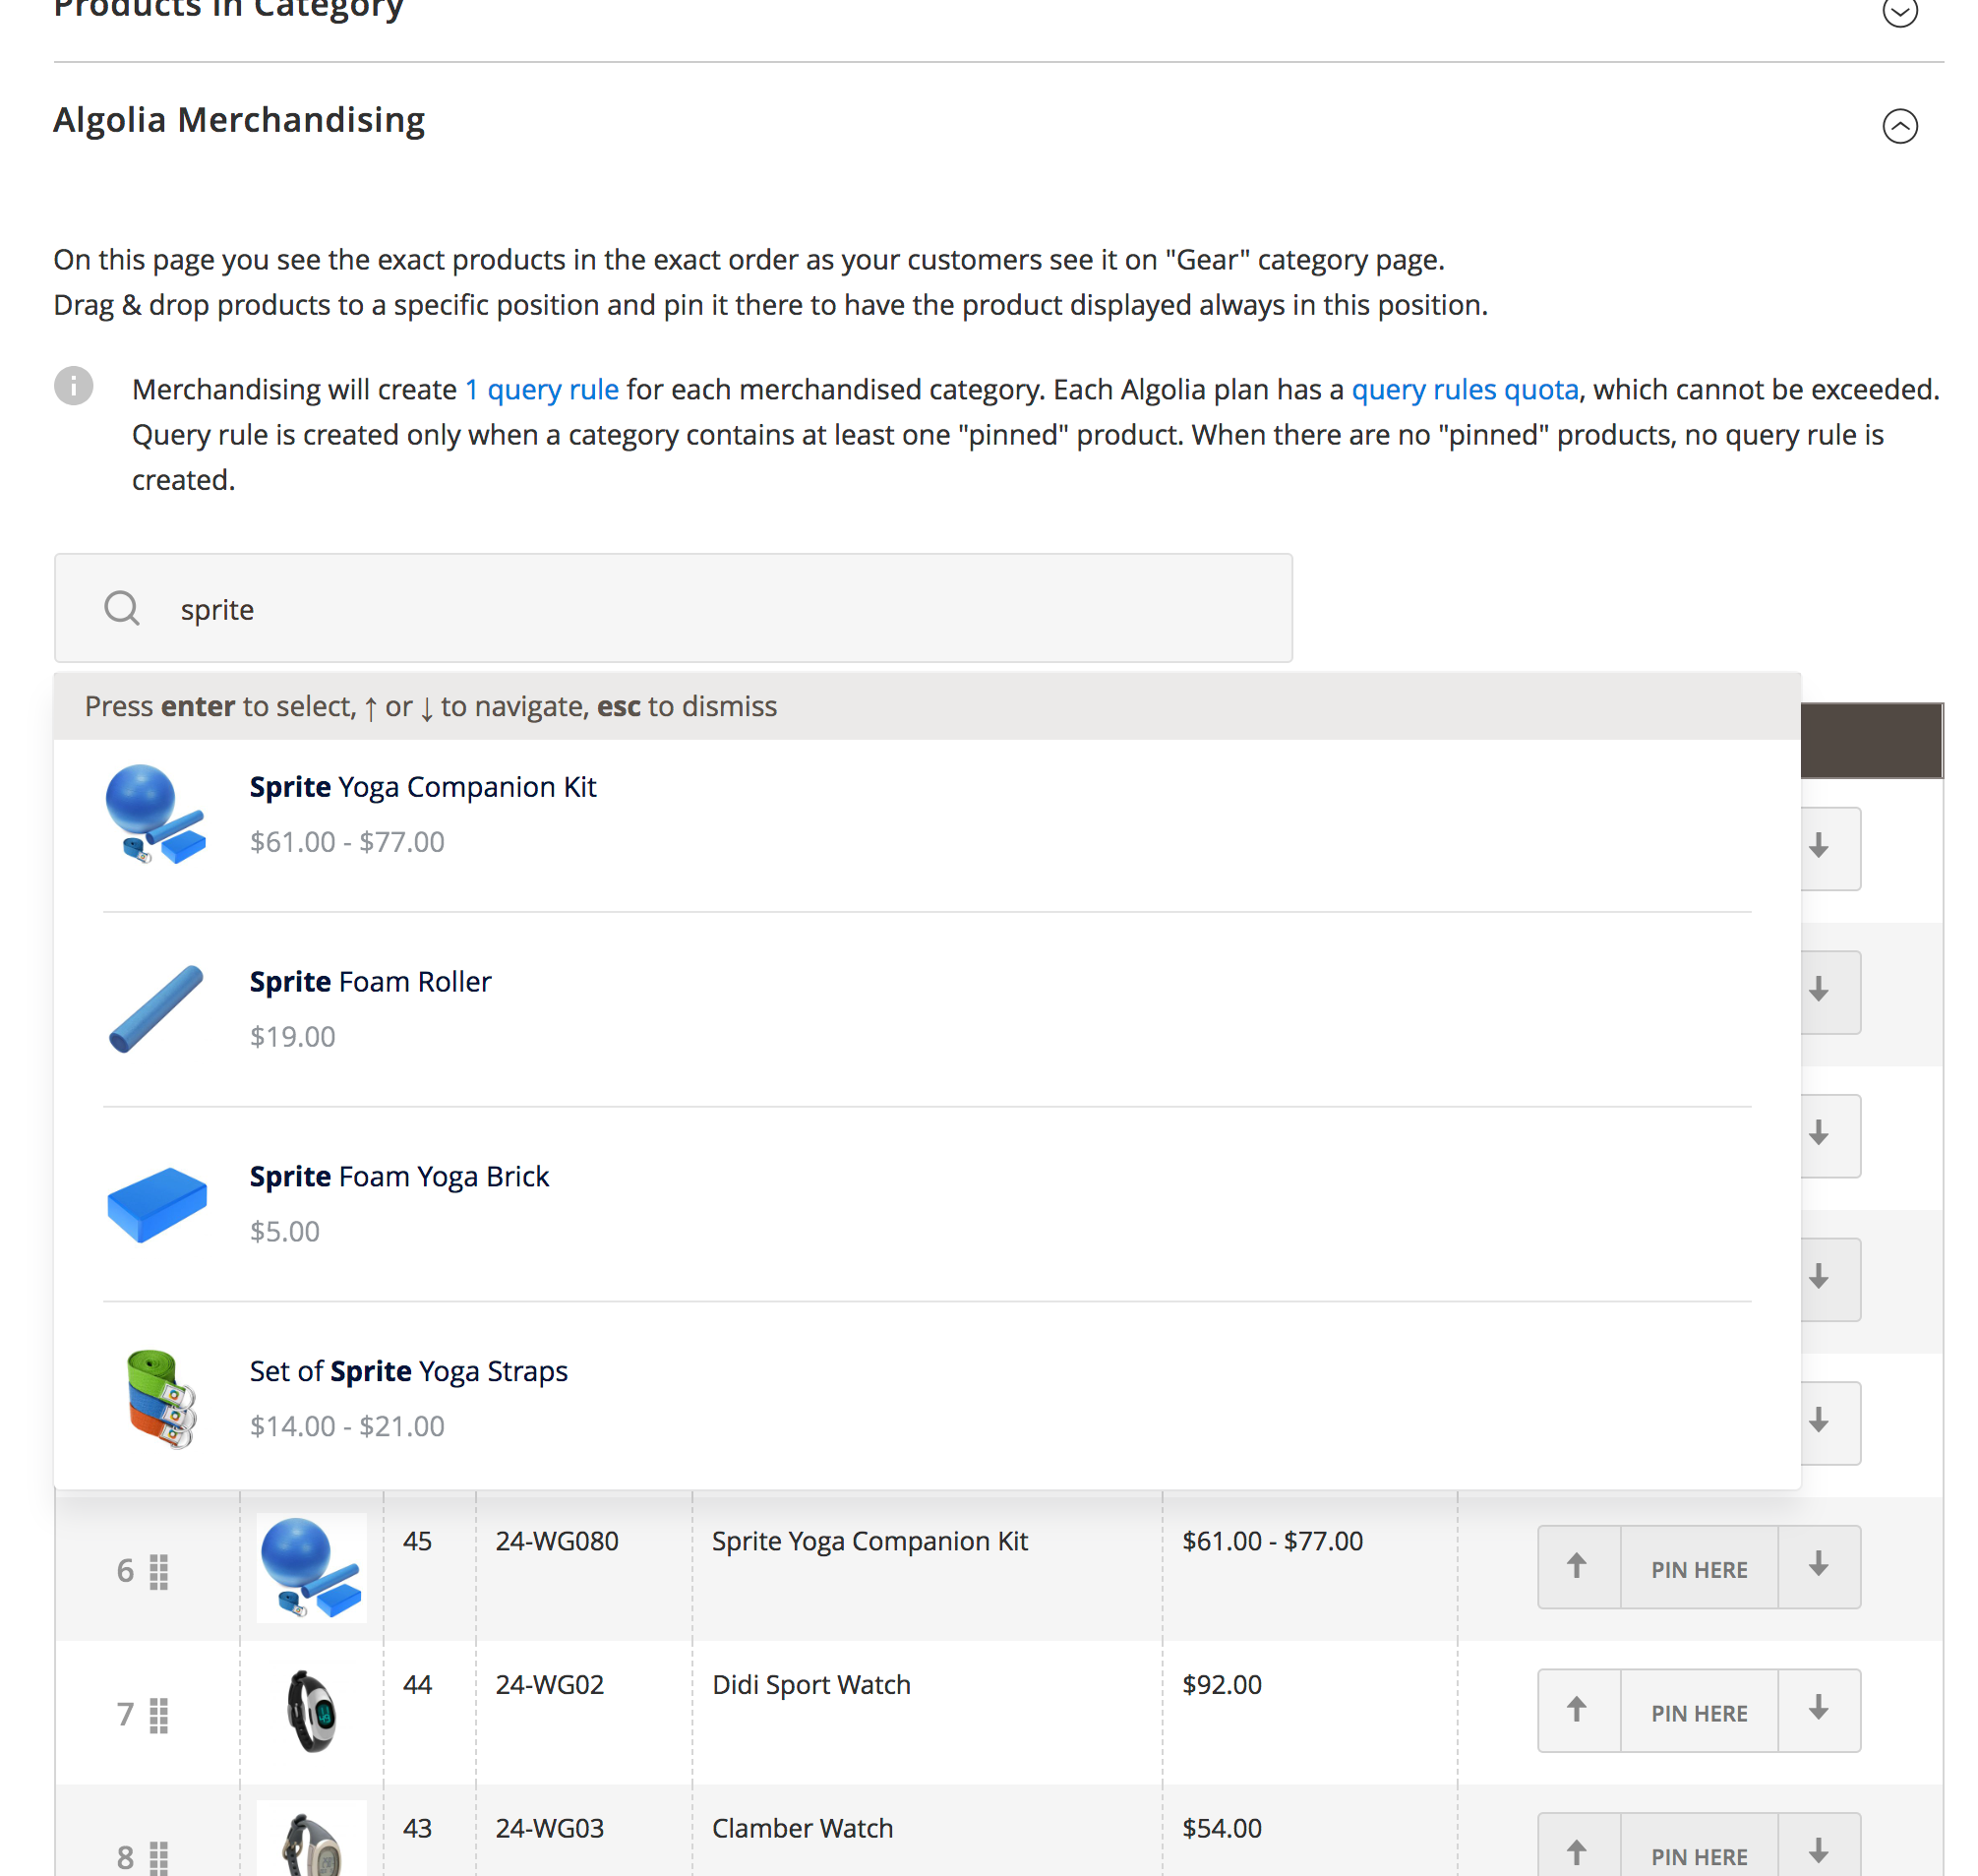Pin Sprite Yoga Companion Kit at position 6
This screenshot has height=1876, width=1978.
tap(1698, 1569)
